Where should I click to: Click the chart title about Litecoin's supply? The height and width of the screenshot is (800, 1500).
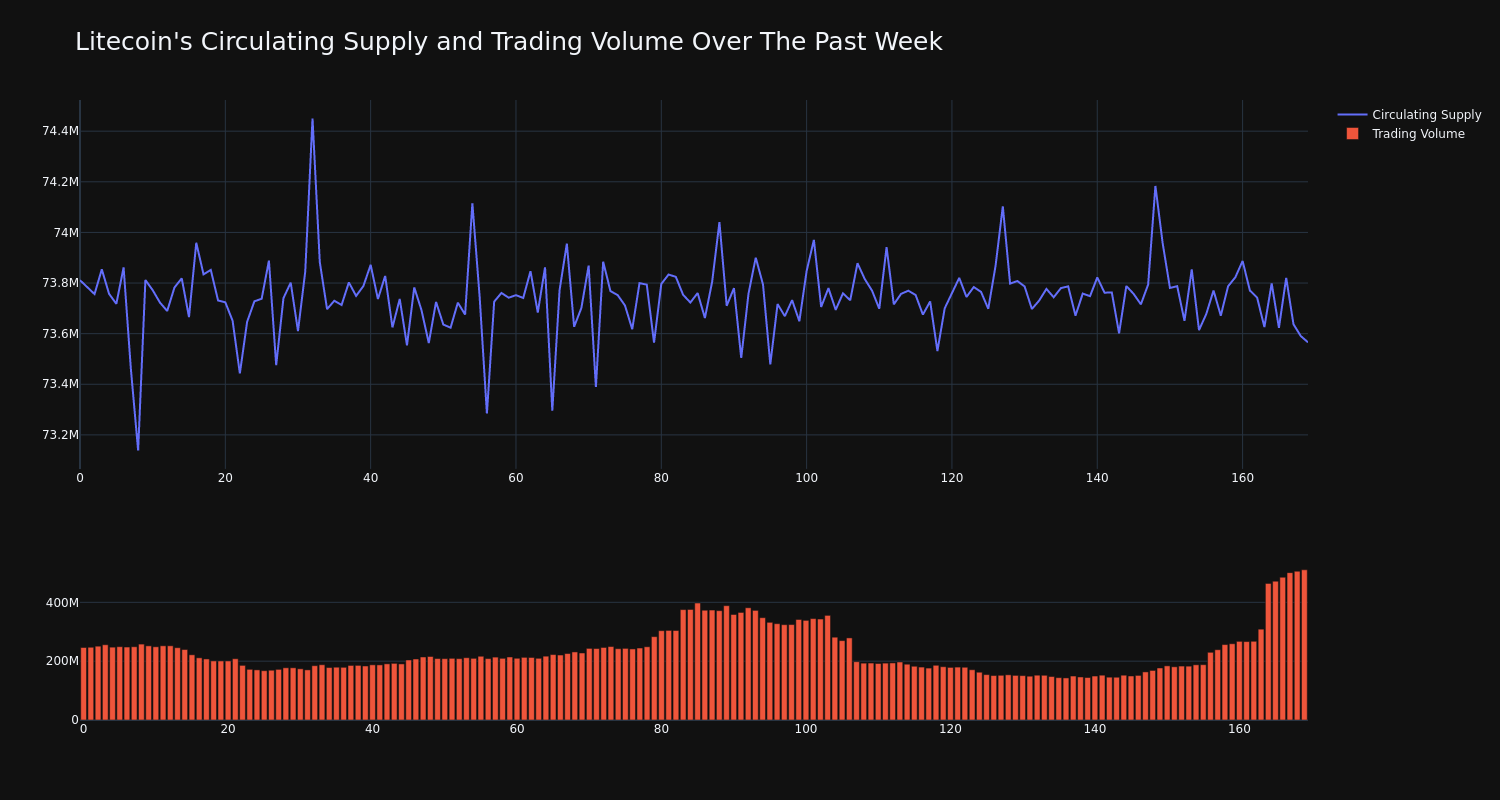pos(508,42)
